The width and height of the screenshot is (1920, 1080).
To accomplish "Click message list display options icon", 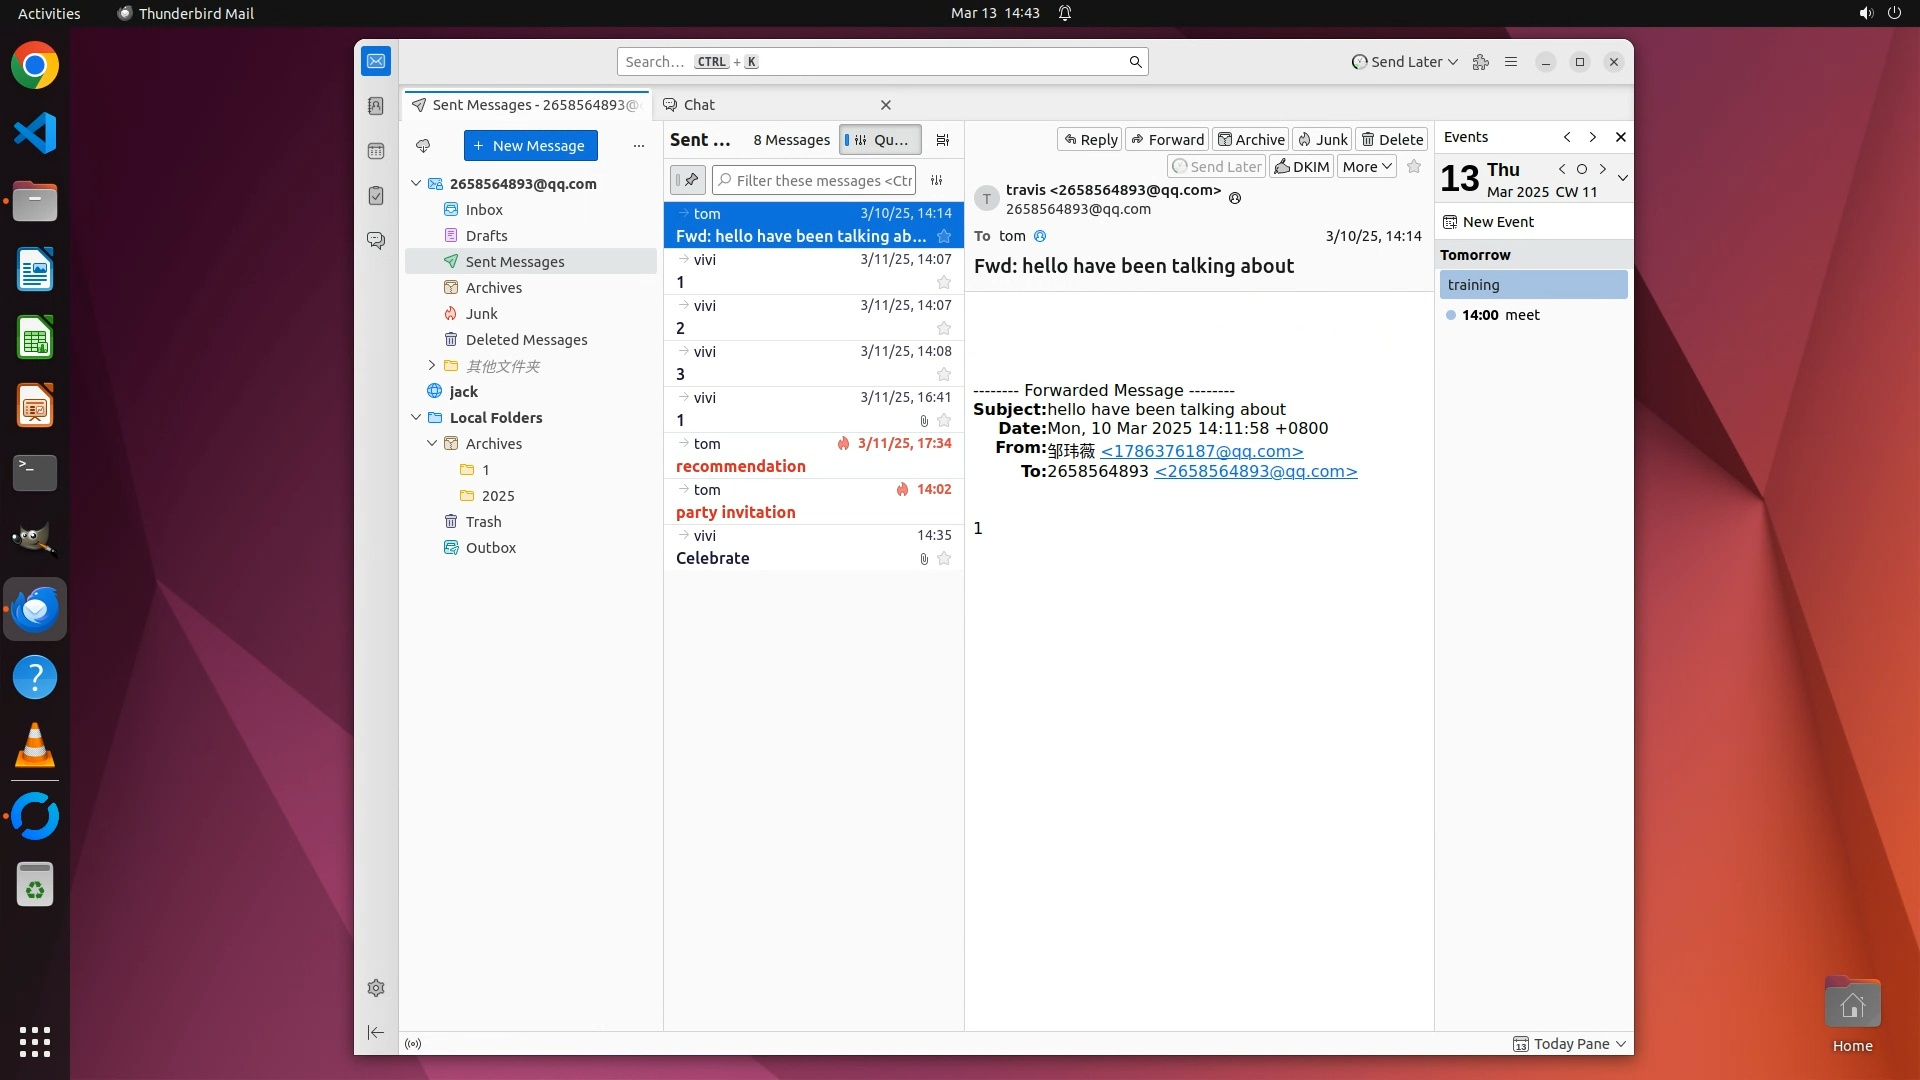I will tap(942, 140).
